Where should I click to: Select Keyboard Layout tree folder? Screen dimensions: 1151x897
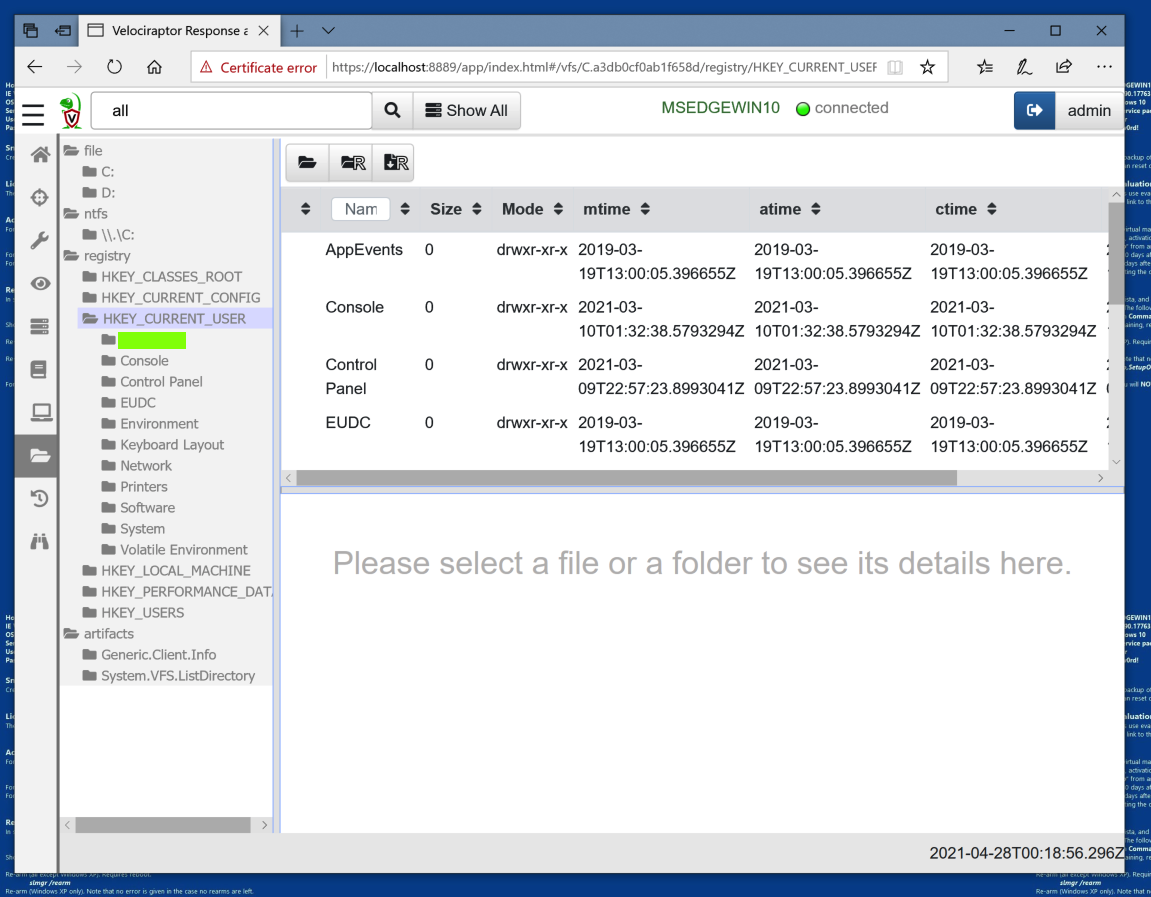[162, 445]
